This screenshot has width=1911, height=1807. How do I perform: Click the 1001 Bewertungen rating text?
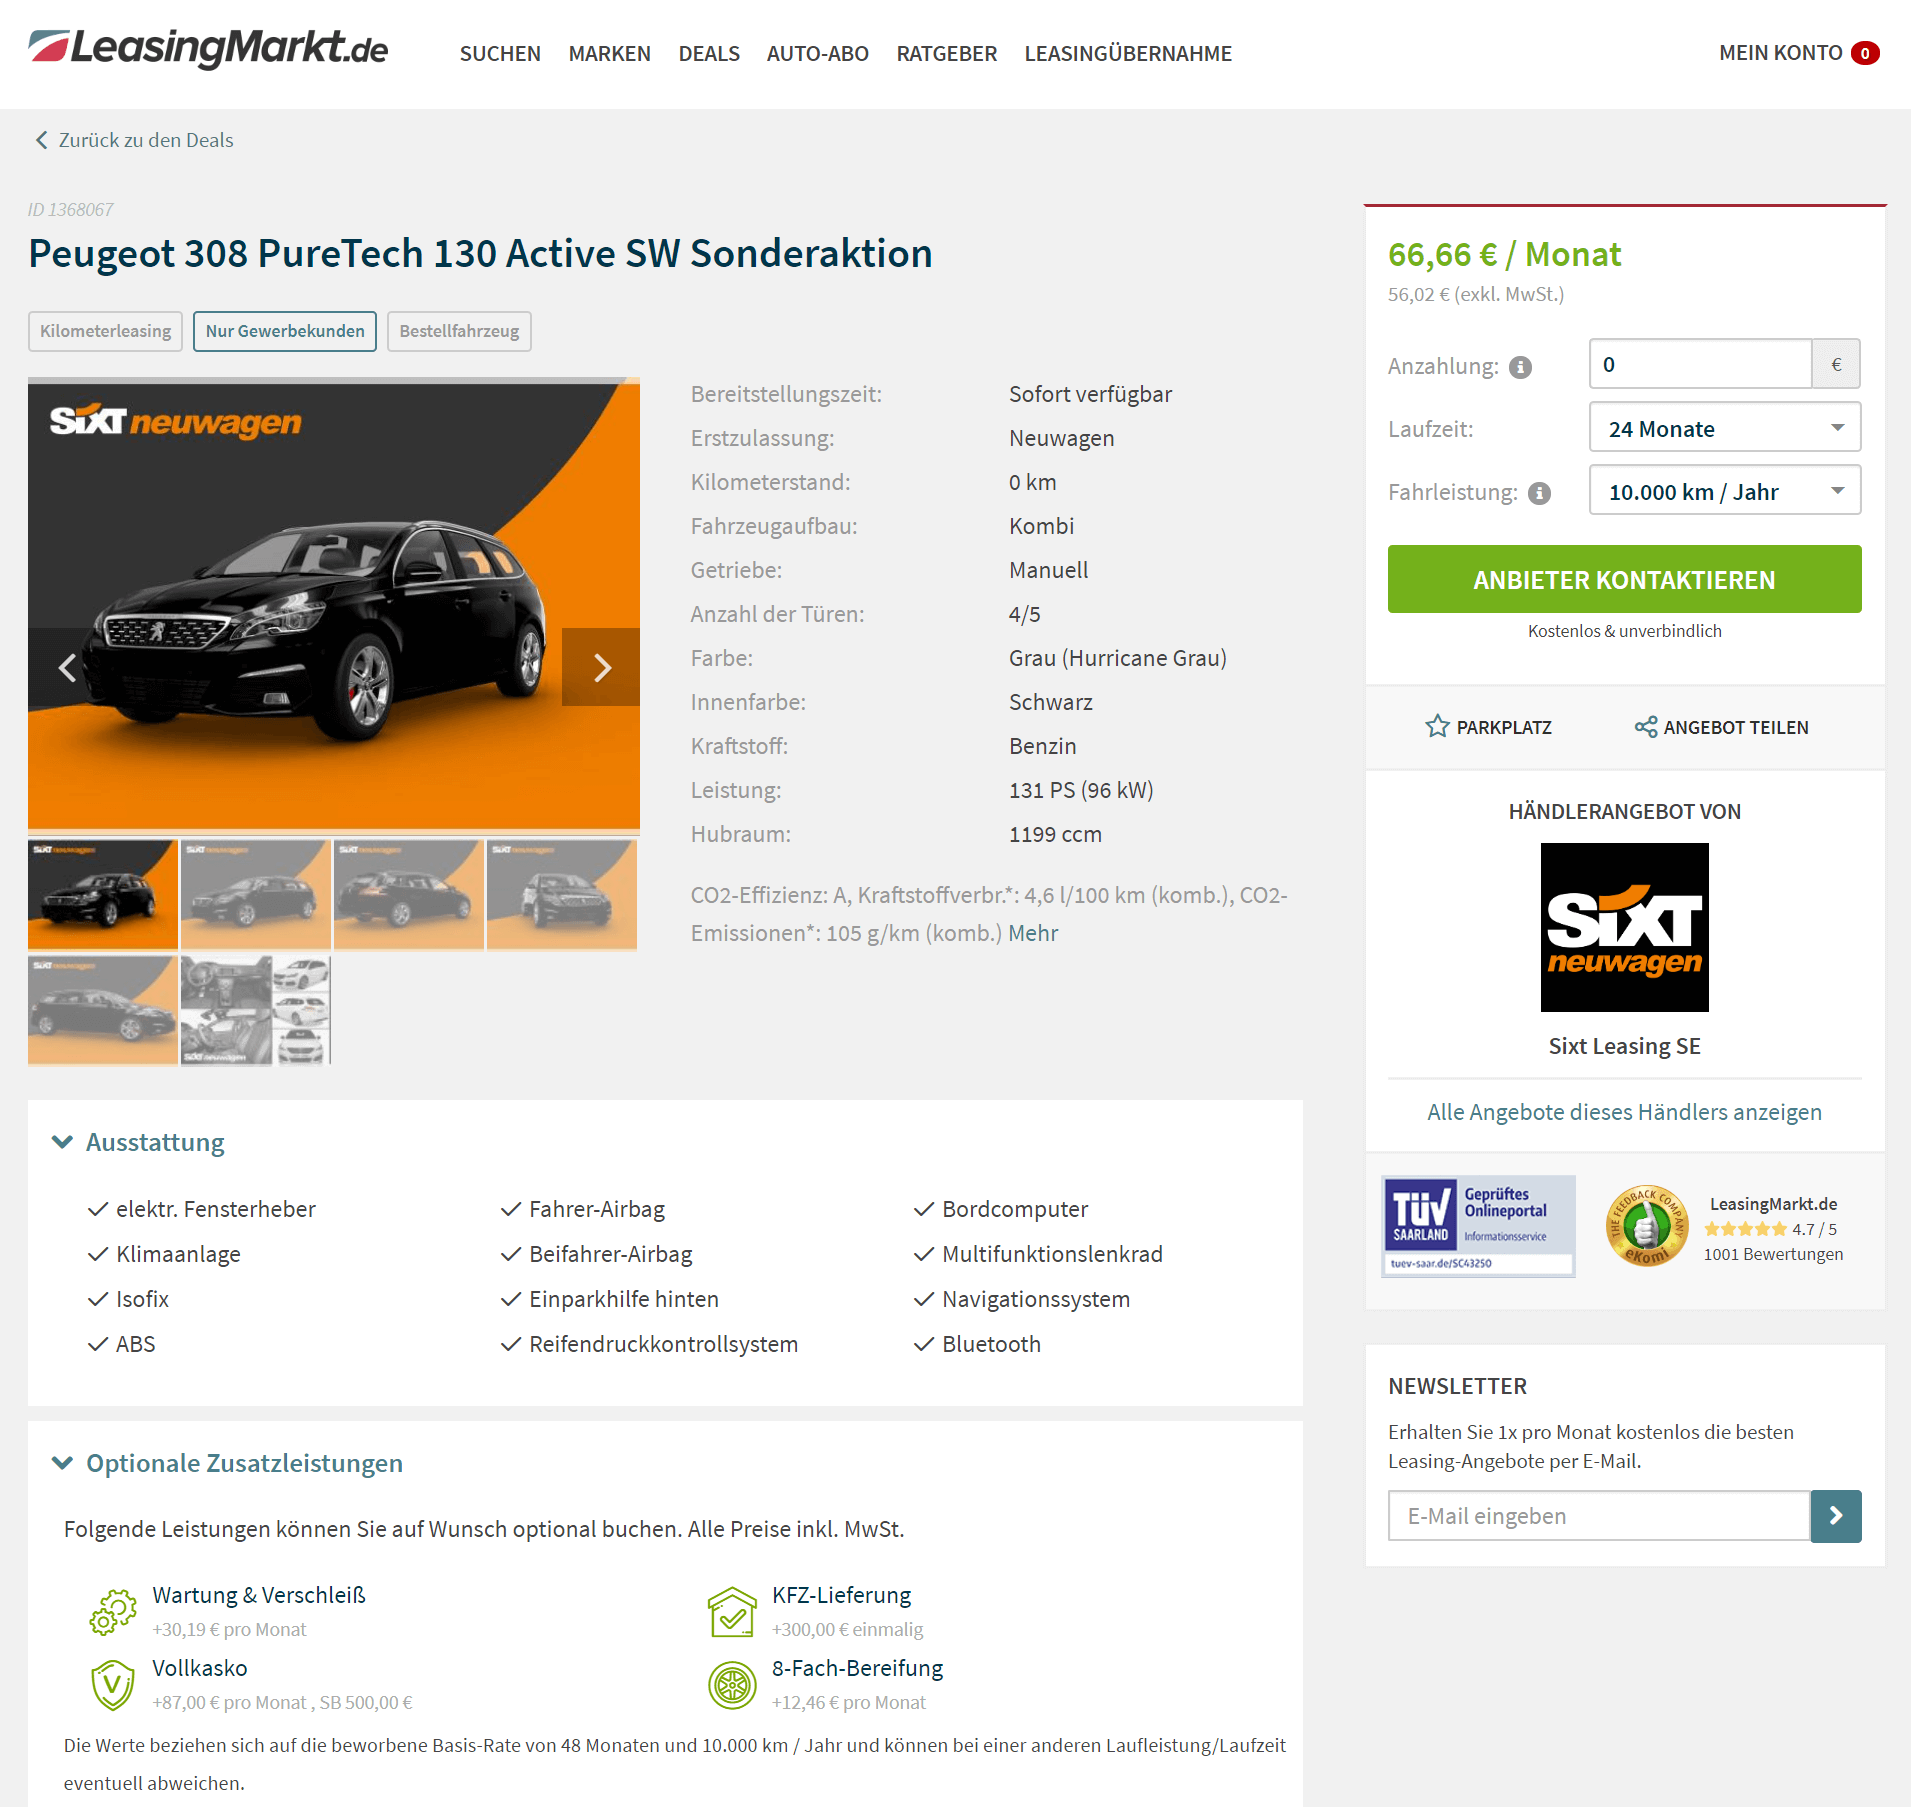(x=1773, y=1254)
